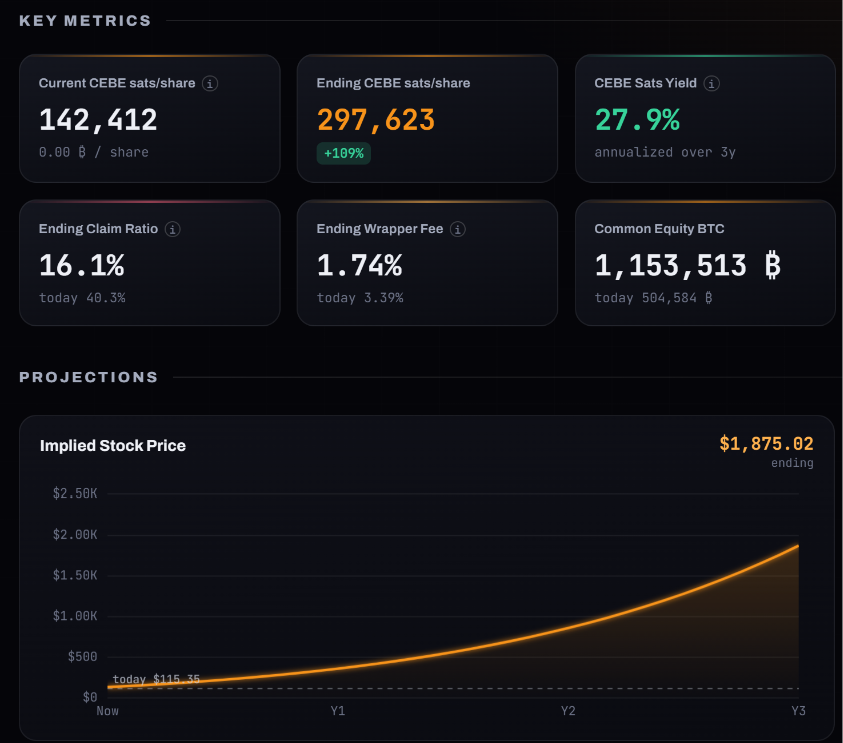Click the Implied Stock Price chart title
Viewport: 843px width, 743px height.
click(113, 446)
